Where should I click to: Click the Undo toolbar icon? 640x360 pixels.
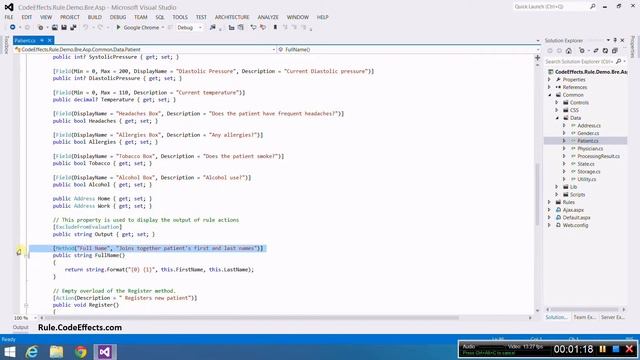86,27
